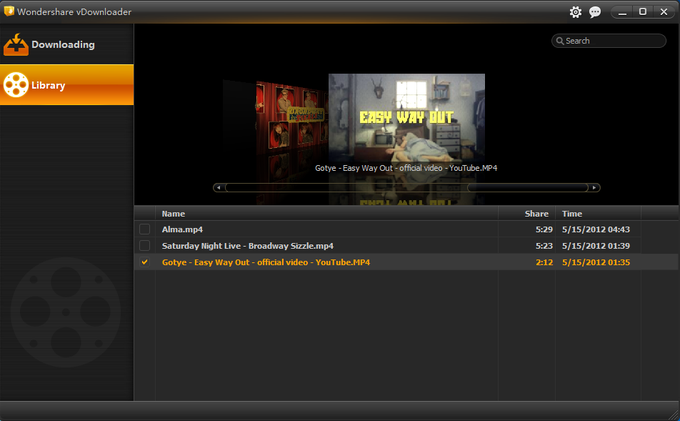Maximize the vDownloader window
Screen dimensions: 680x421
tap(643, 12)
